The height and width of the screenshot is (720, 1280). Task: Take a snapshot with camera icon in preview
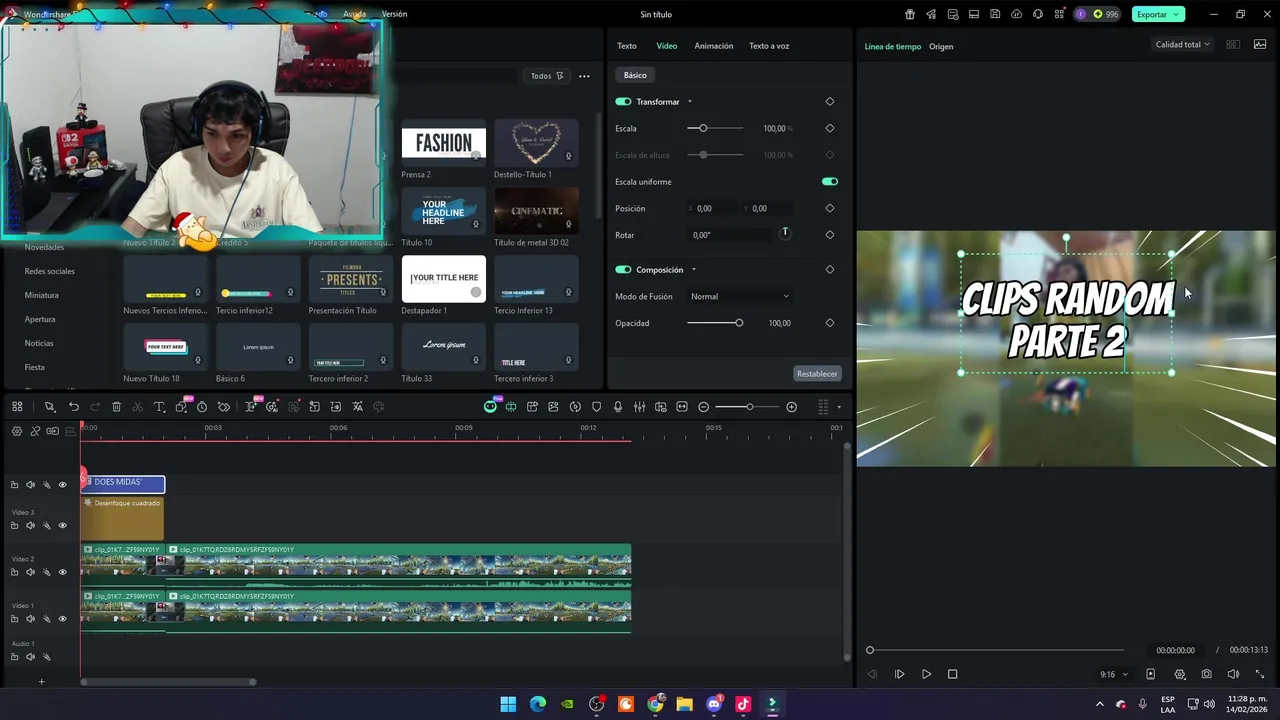tap(1207, 675)
